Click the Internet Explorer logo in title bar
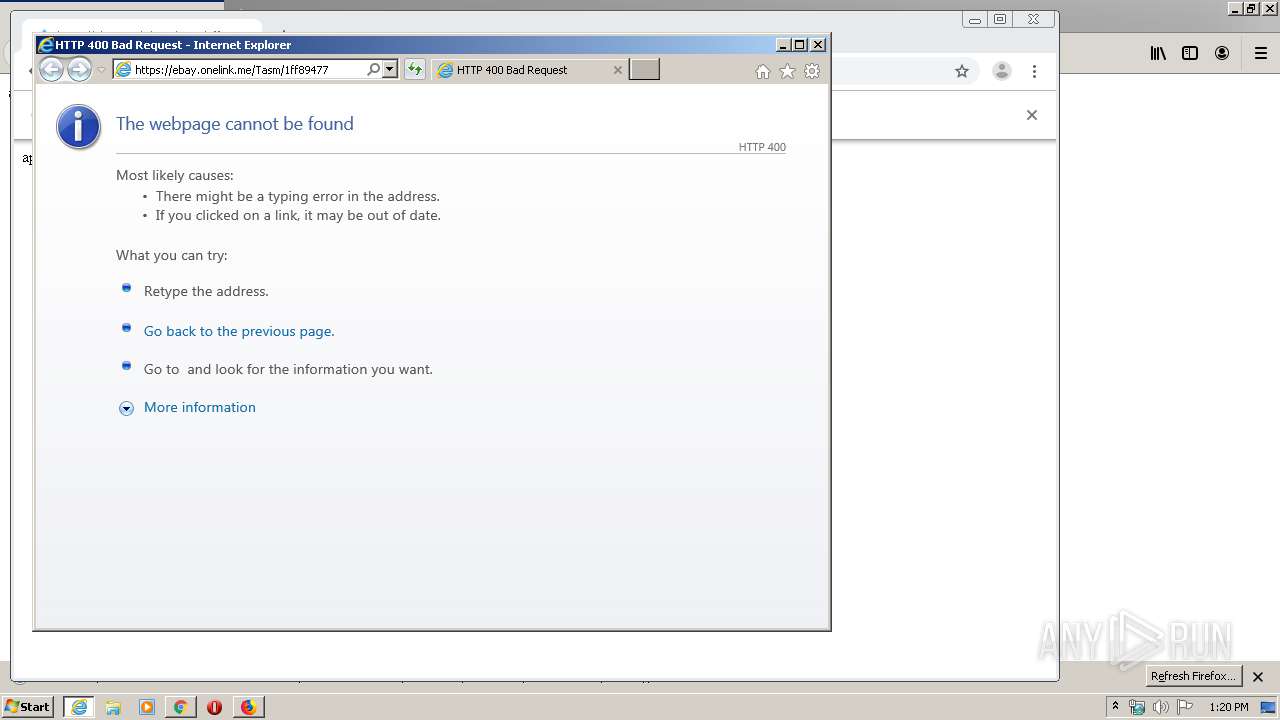 45,45
